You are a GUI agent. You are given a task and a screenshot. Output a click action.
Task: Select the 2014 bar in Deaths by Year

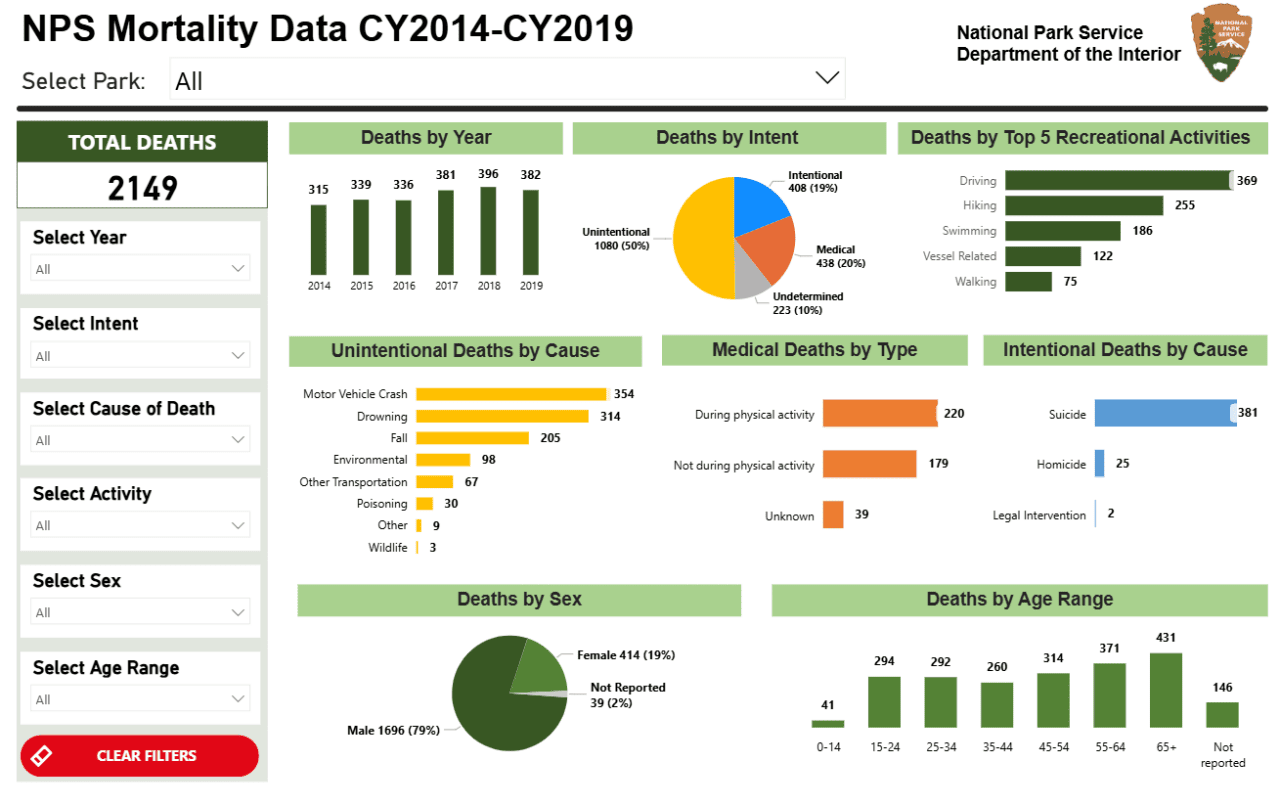pyautogui.click(x=318, y=240)
